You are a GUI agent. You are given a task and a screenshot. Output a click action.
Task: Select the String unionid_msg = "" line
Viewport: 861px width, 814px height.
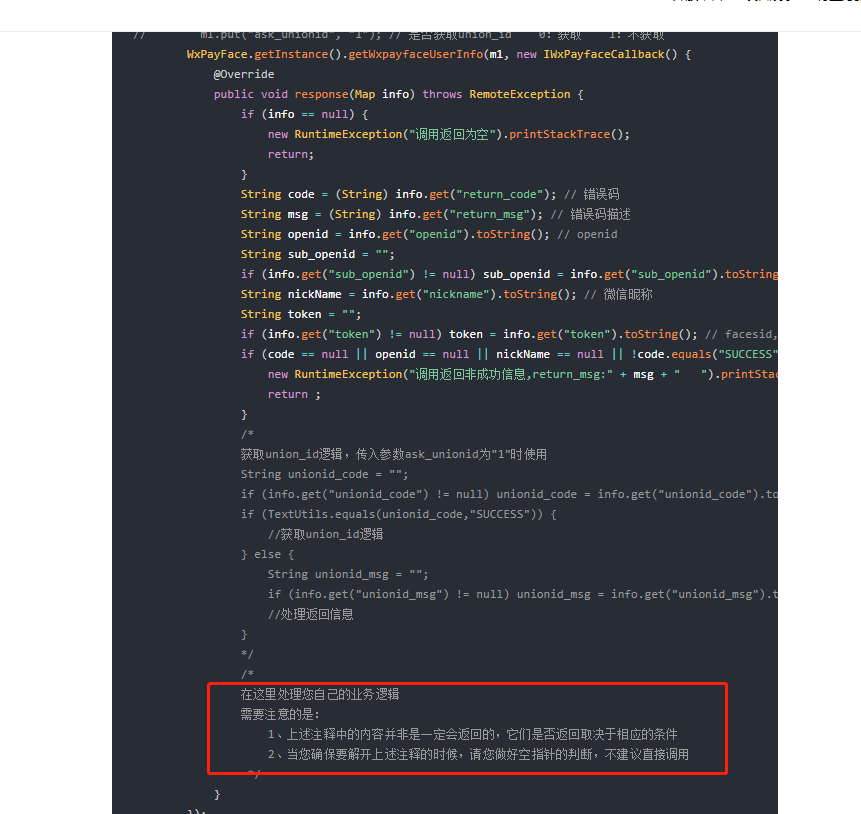348,575
